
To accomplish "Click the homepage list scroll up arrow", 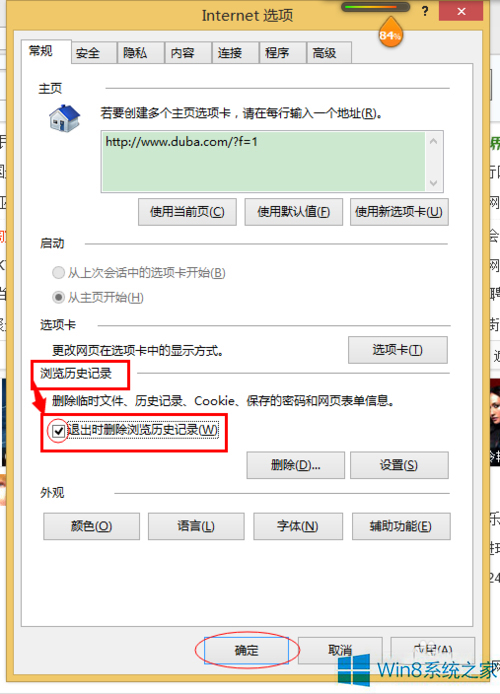I will [434, 142].
